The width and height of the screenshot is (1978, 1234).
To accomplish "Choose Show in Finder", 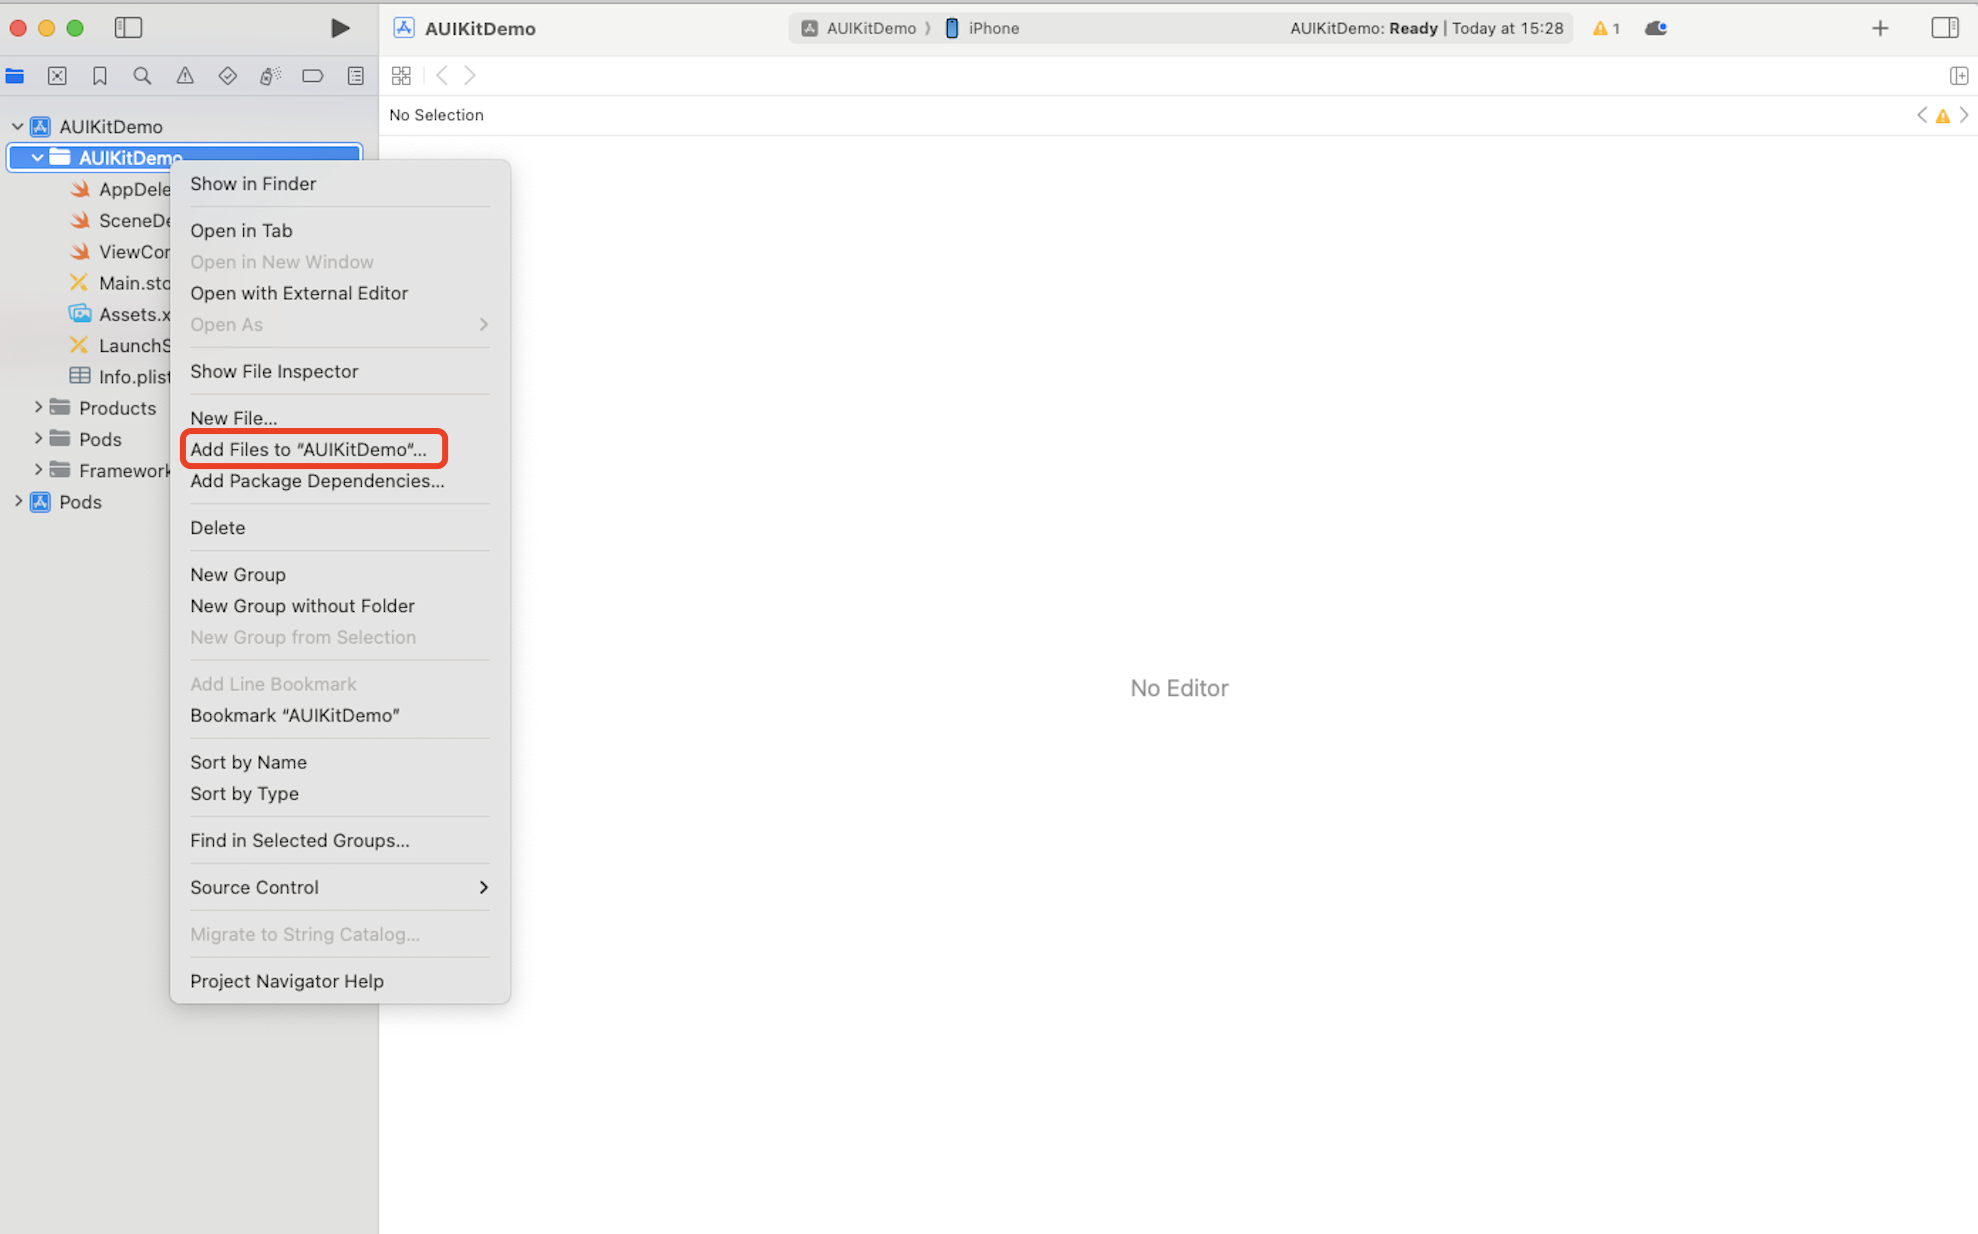I will coord(340,183).
